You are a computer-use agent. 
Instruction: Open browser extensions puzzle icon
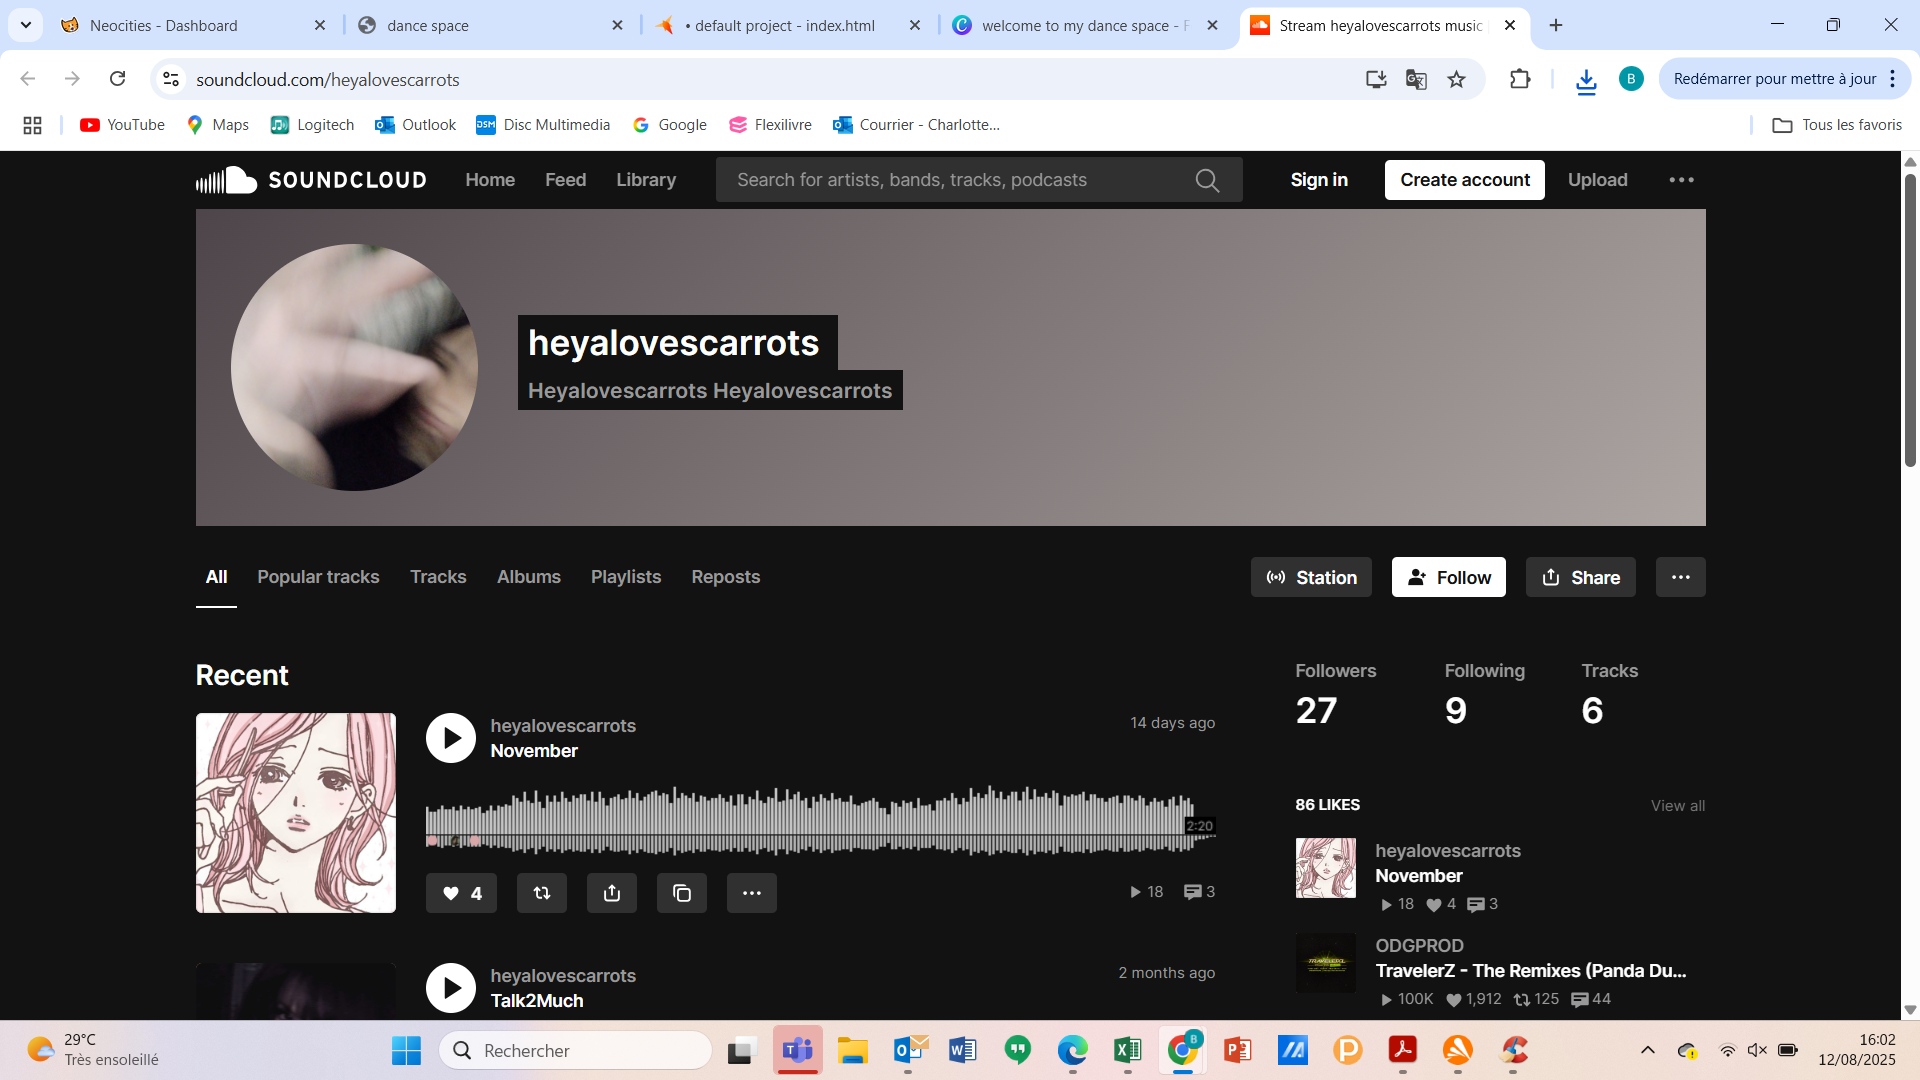[x=1520, y=79]
